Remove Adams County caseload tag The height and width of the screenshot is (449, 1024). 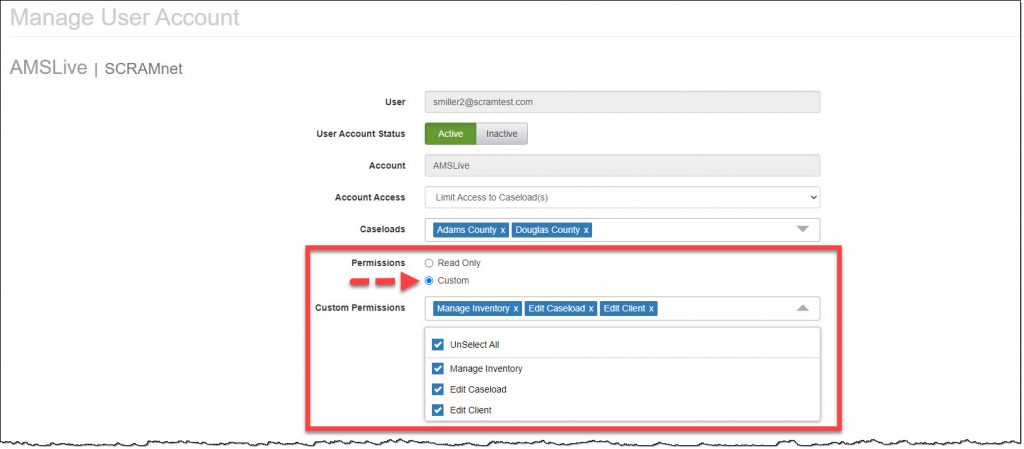pyautogui.click(x=503, y=230)
